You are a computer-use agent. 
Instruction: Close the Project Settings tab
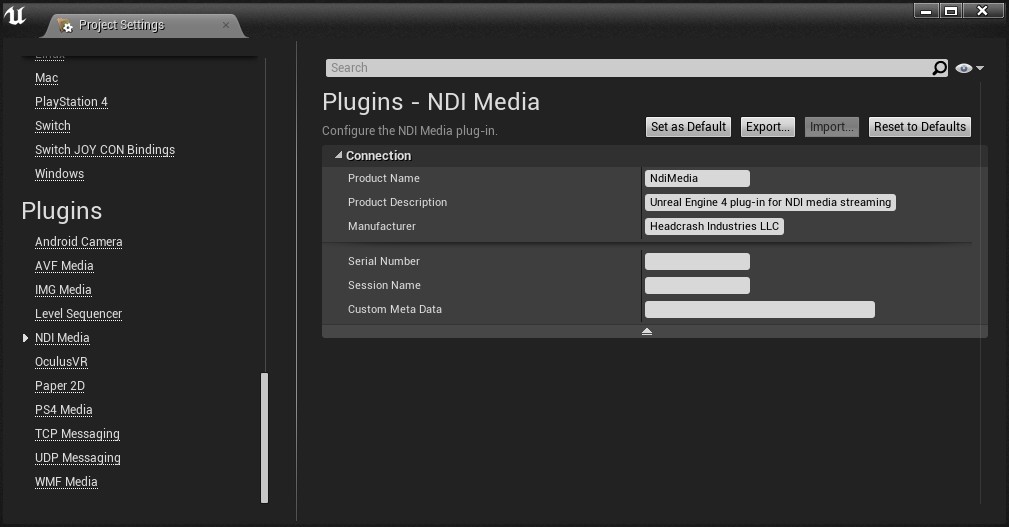[226, 25]
